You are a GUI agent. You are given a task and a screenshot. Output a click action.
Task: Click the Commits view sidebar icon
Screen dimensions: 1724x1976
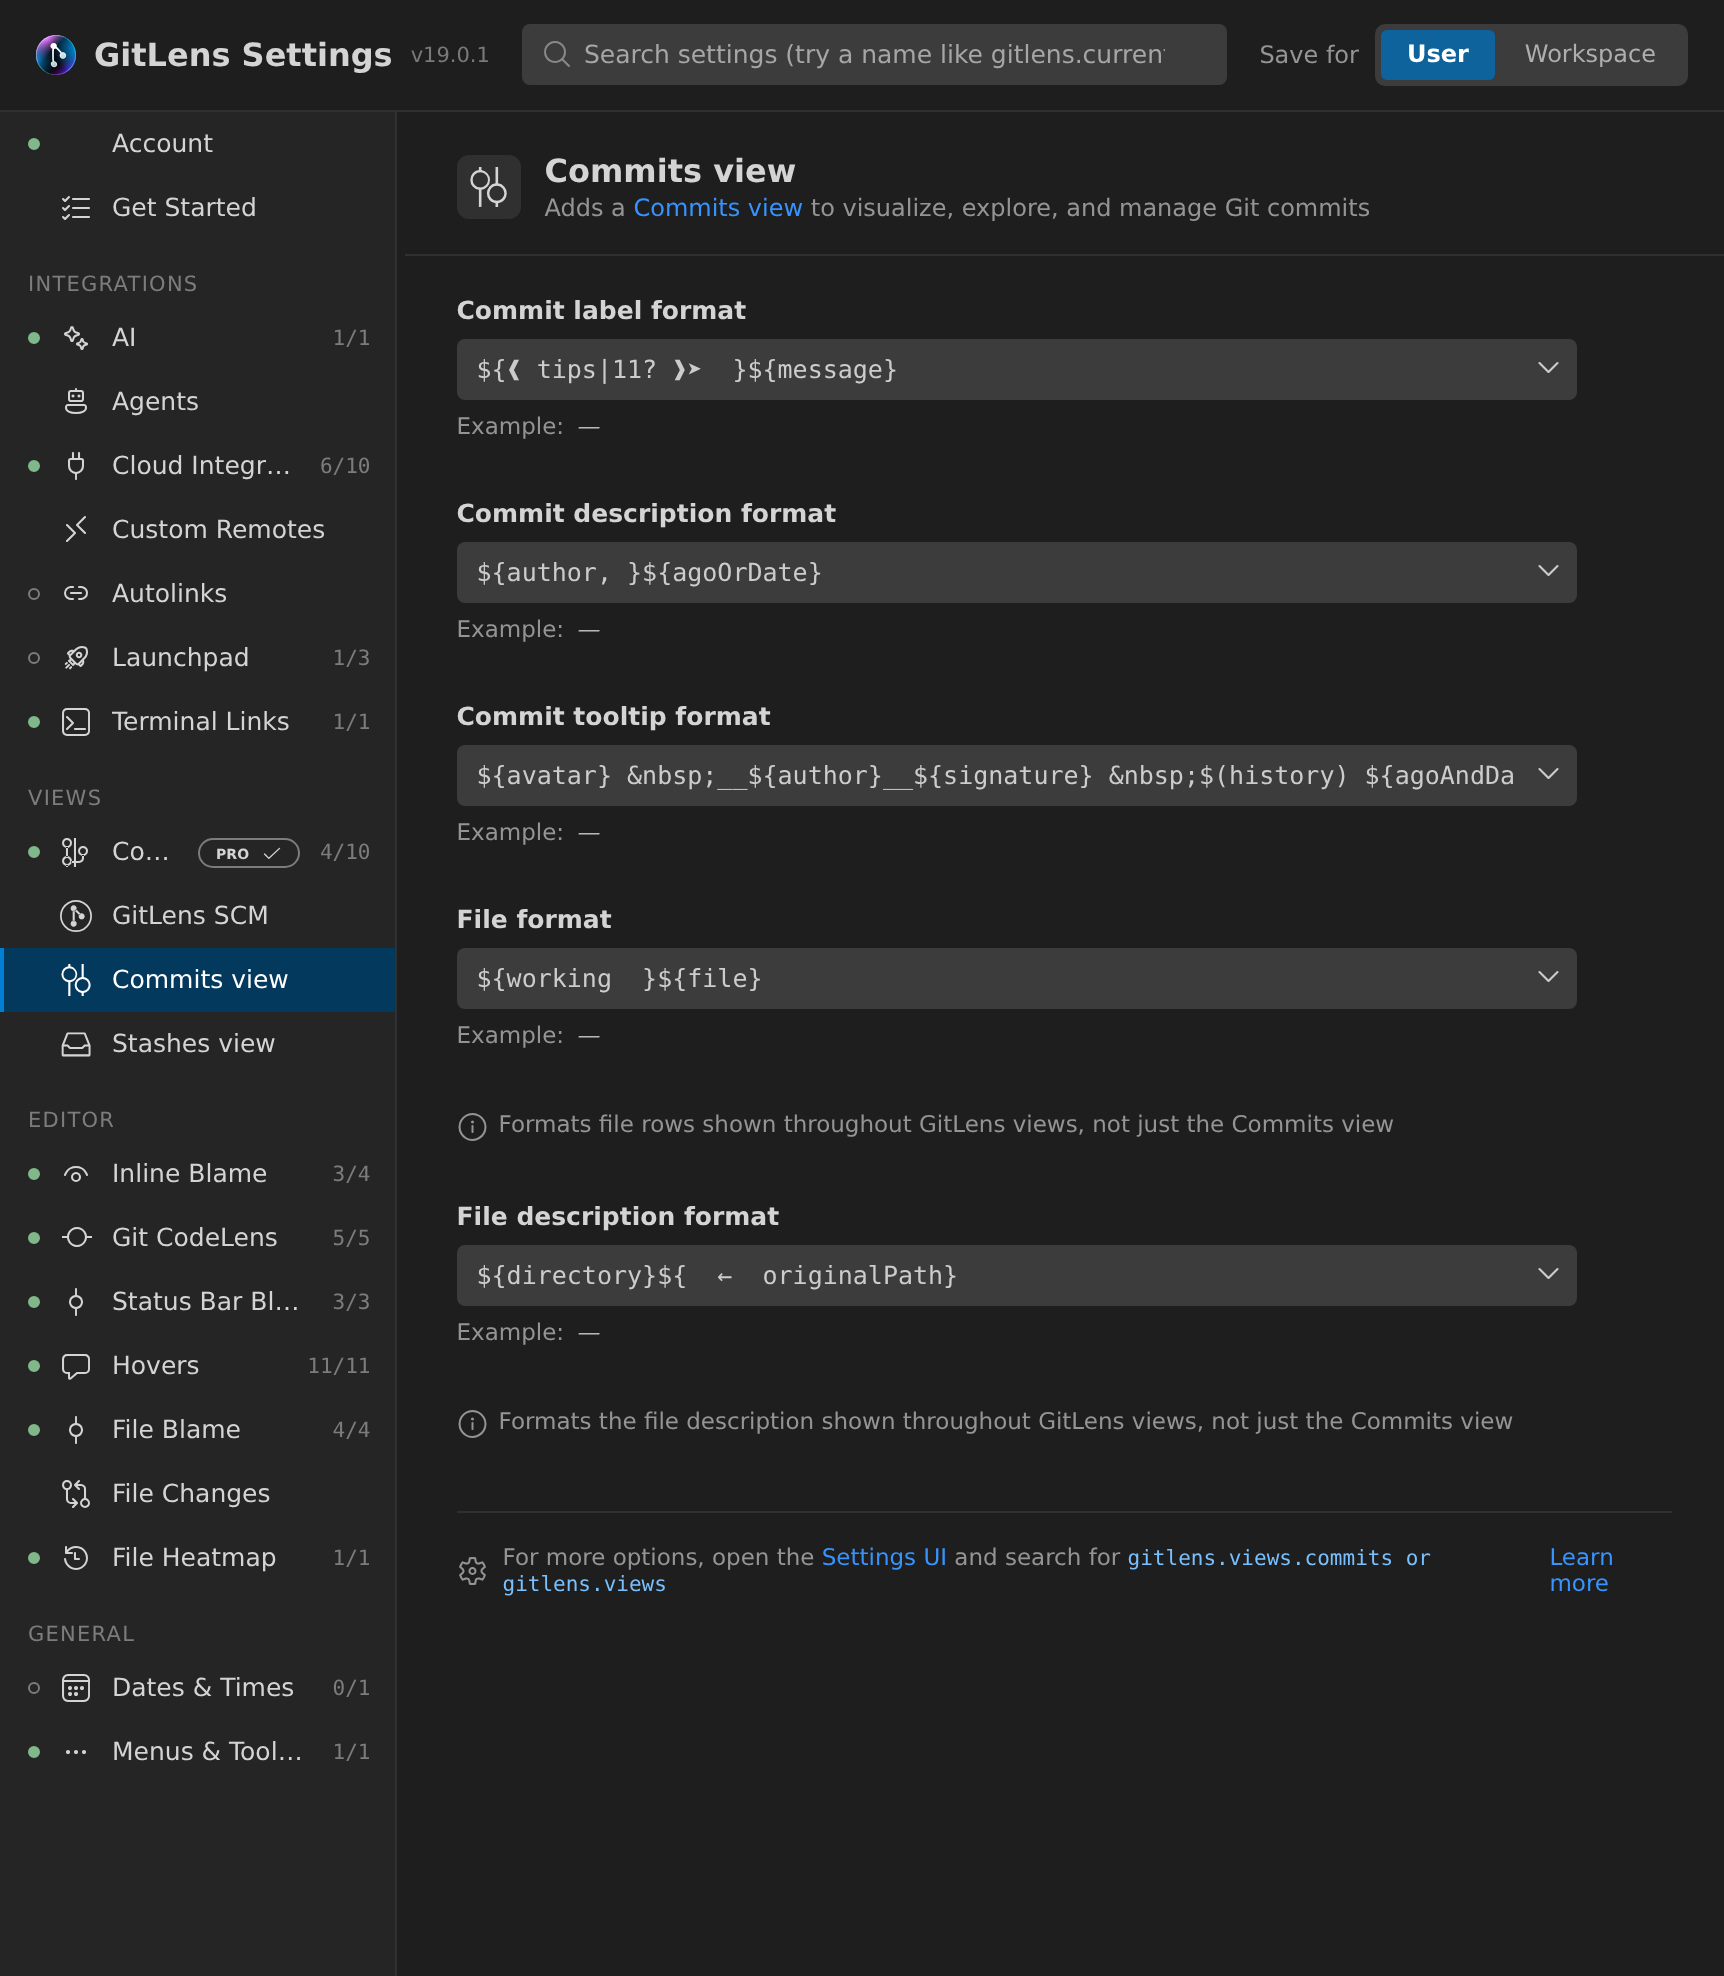[76, 979]
